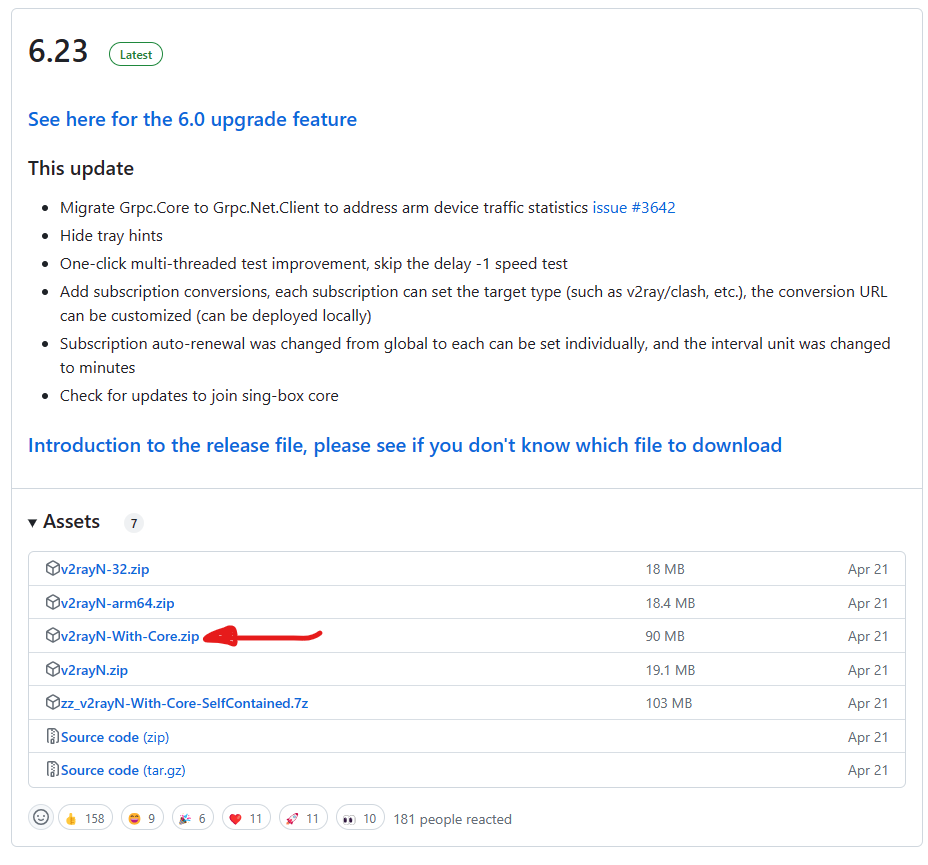Image resolution: width=928 pixels, height=865 pixels.
Task: Click the 6.23 release title
Action: [x=58, y=51]
